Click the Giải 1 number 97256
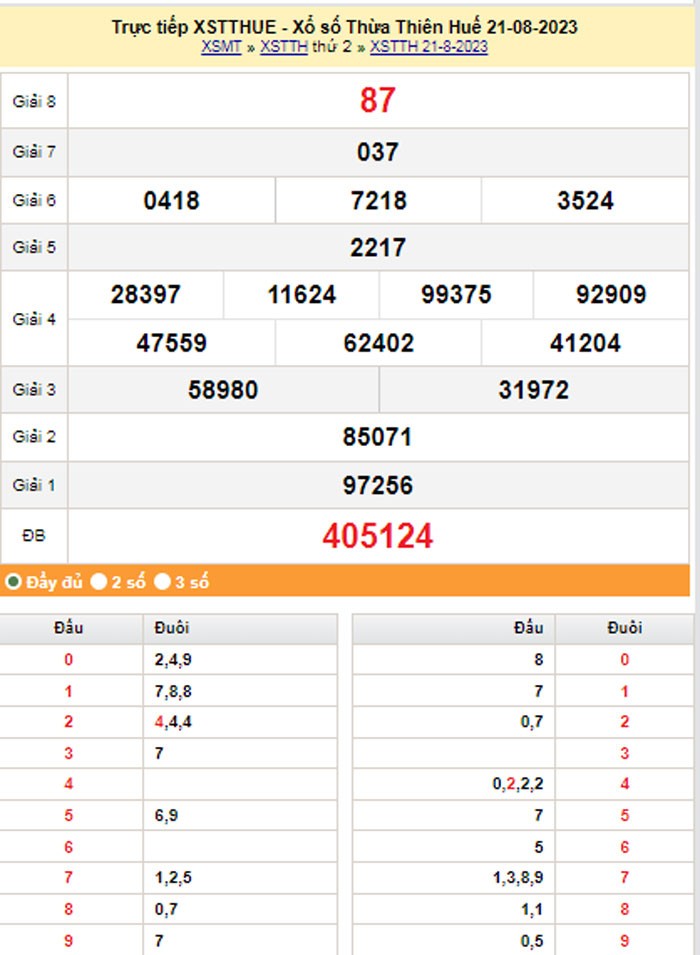Image resolution: width=700 pixels, height=955 pixels. 377,486
